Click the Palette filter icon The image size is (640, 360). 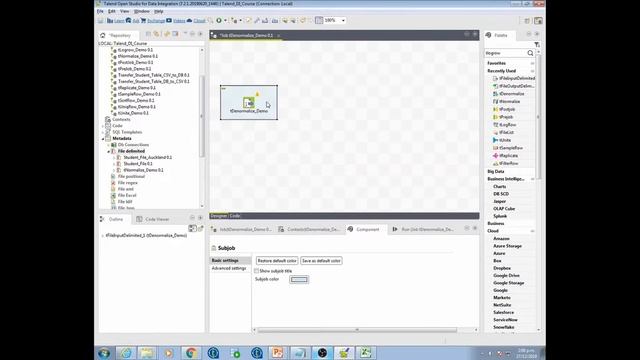pyautogui.click(x=537, y=44)
